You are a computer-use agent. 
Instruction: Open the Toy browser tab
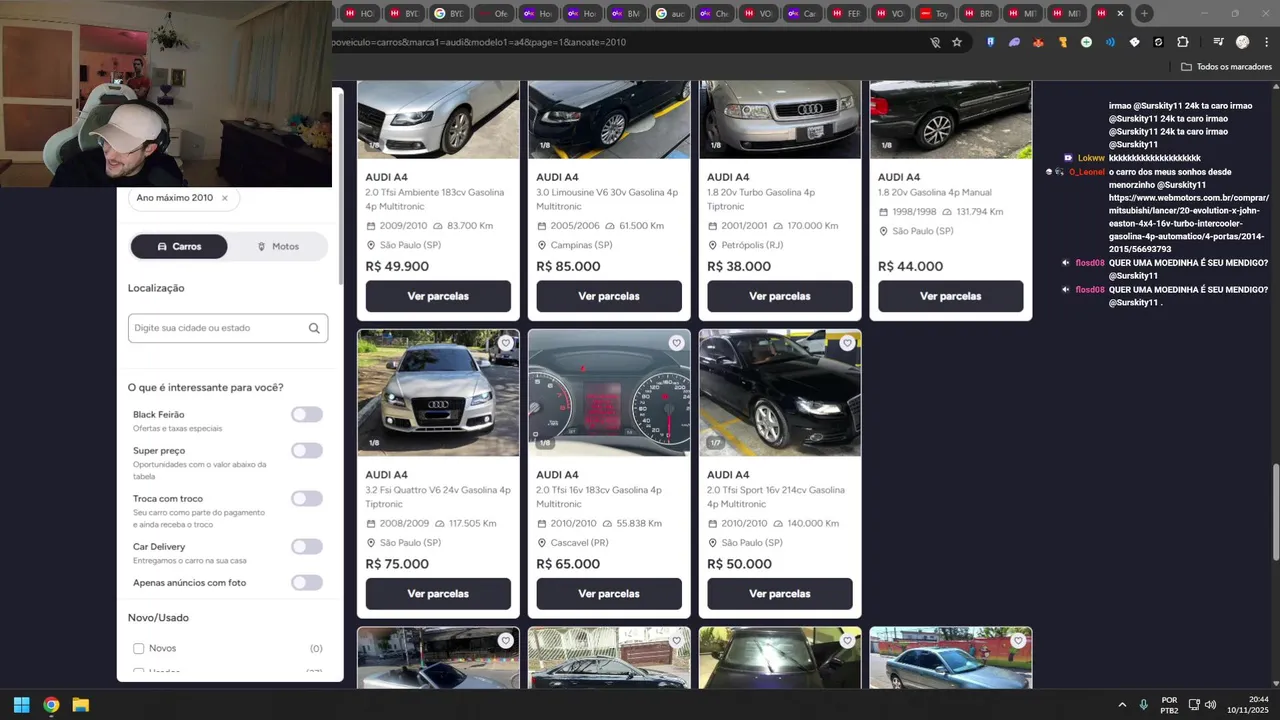934,13
